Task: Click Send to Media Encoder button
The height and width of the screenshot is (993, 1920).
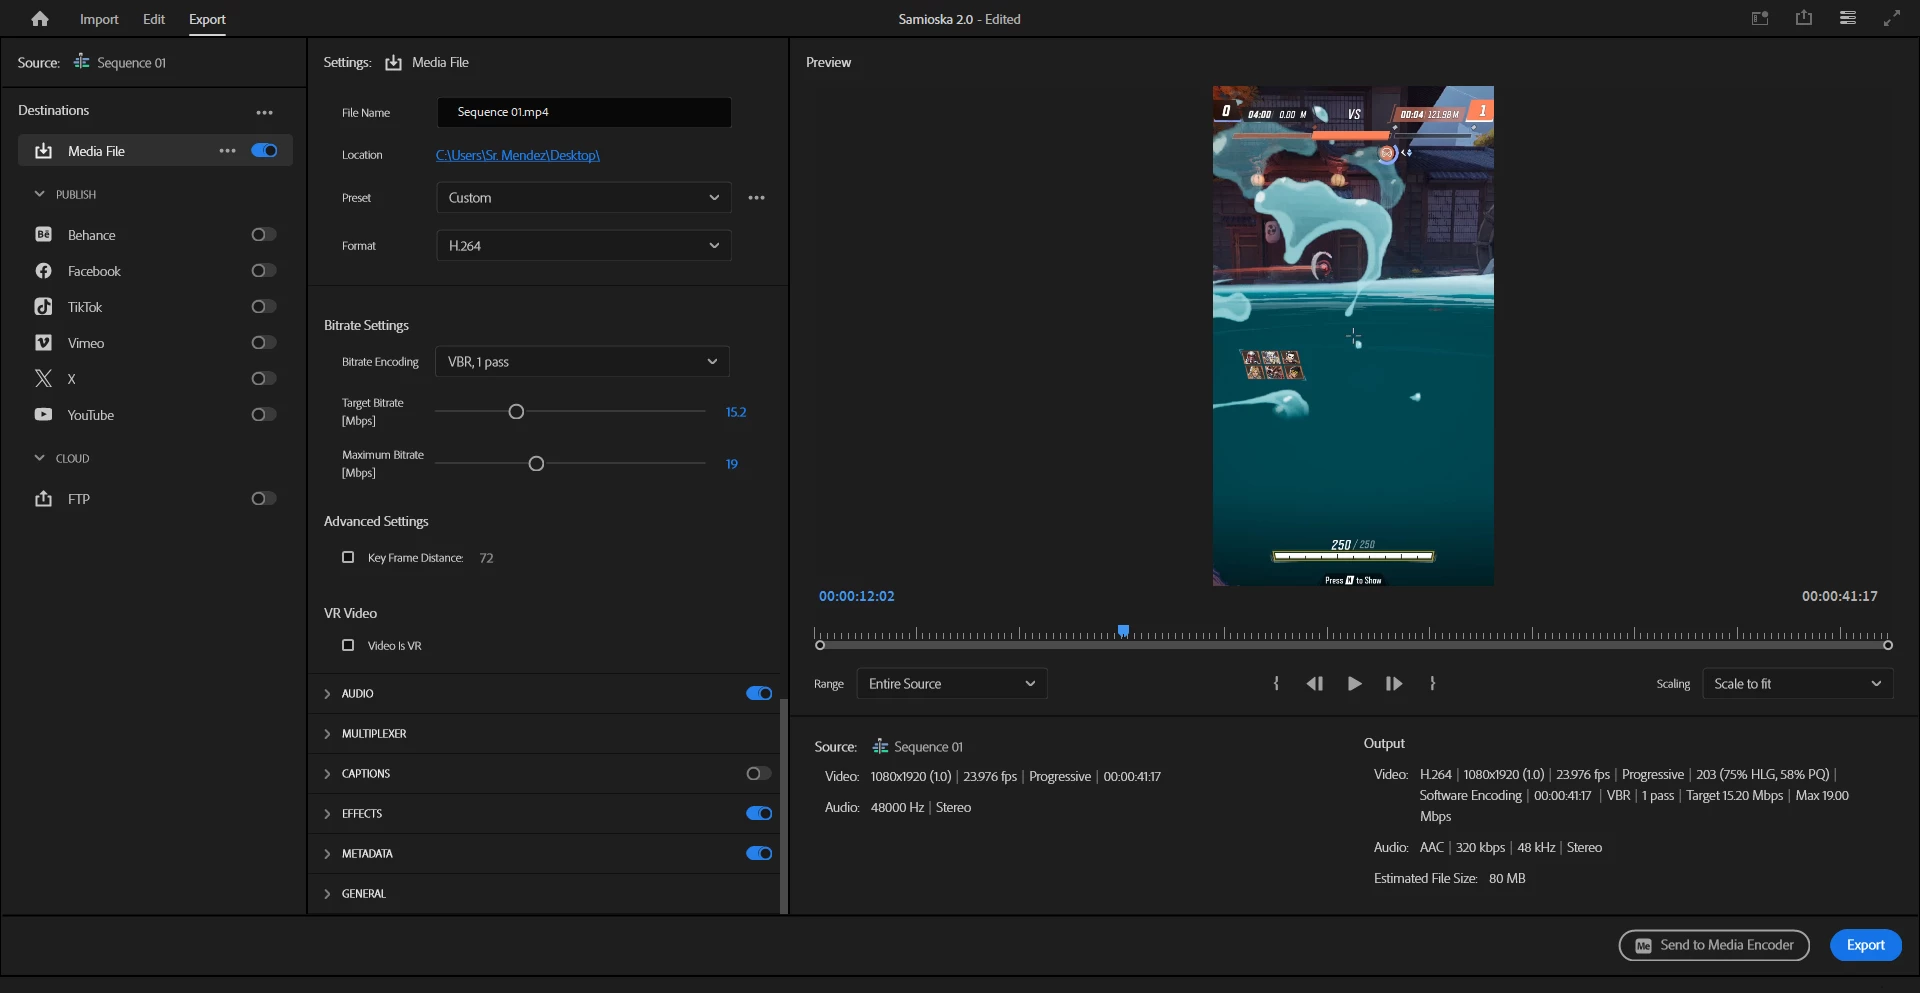Action: [x=1714, y=945]
